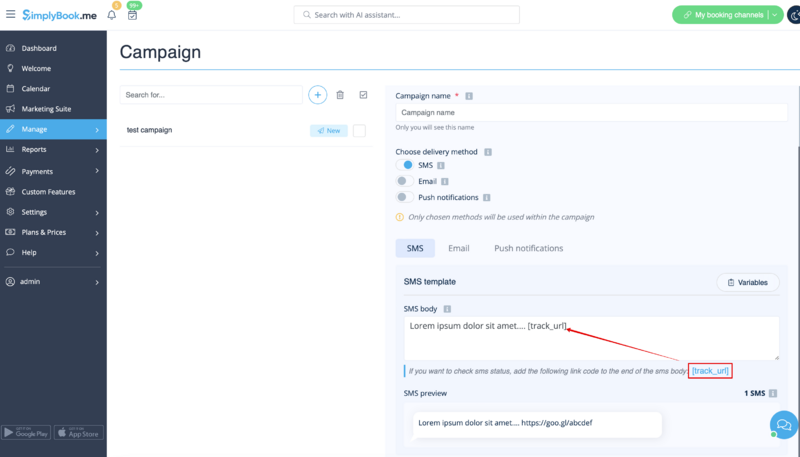800x457 pixels.
Task: Expand the Help submenu chevron
Action: (x=97, y=253)
